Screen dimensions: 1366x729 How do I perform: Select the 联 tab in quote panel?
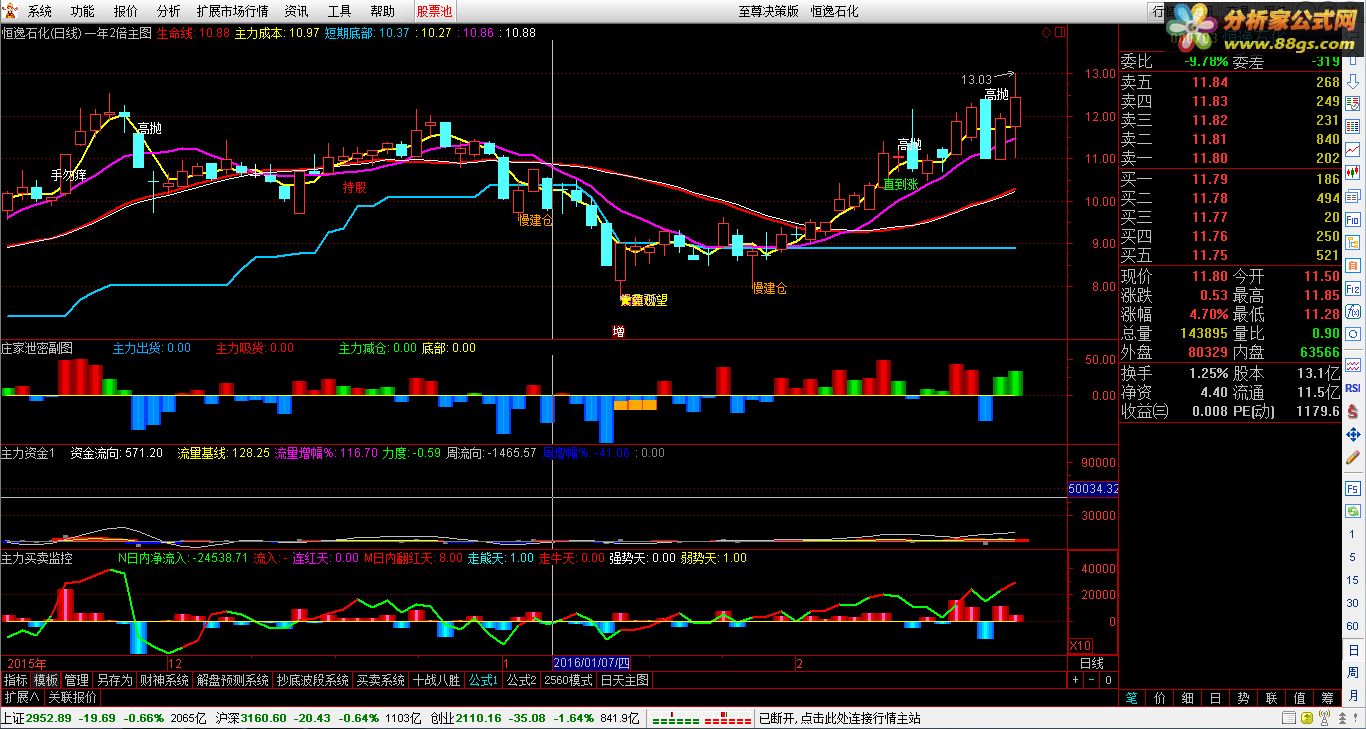click(x=1271, y=698)
